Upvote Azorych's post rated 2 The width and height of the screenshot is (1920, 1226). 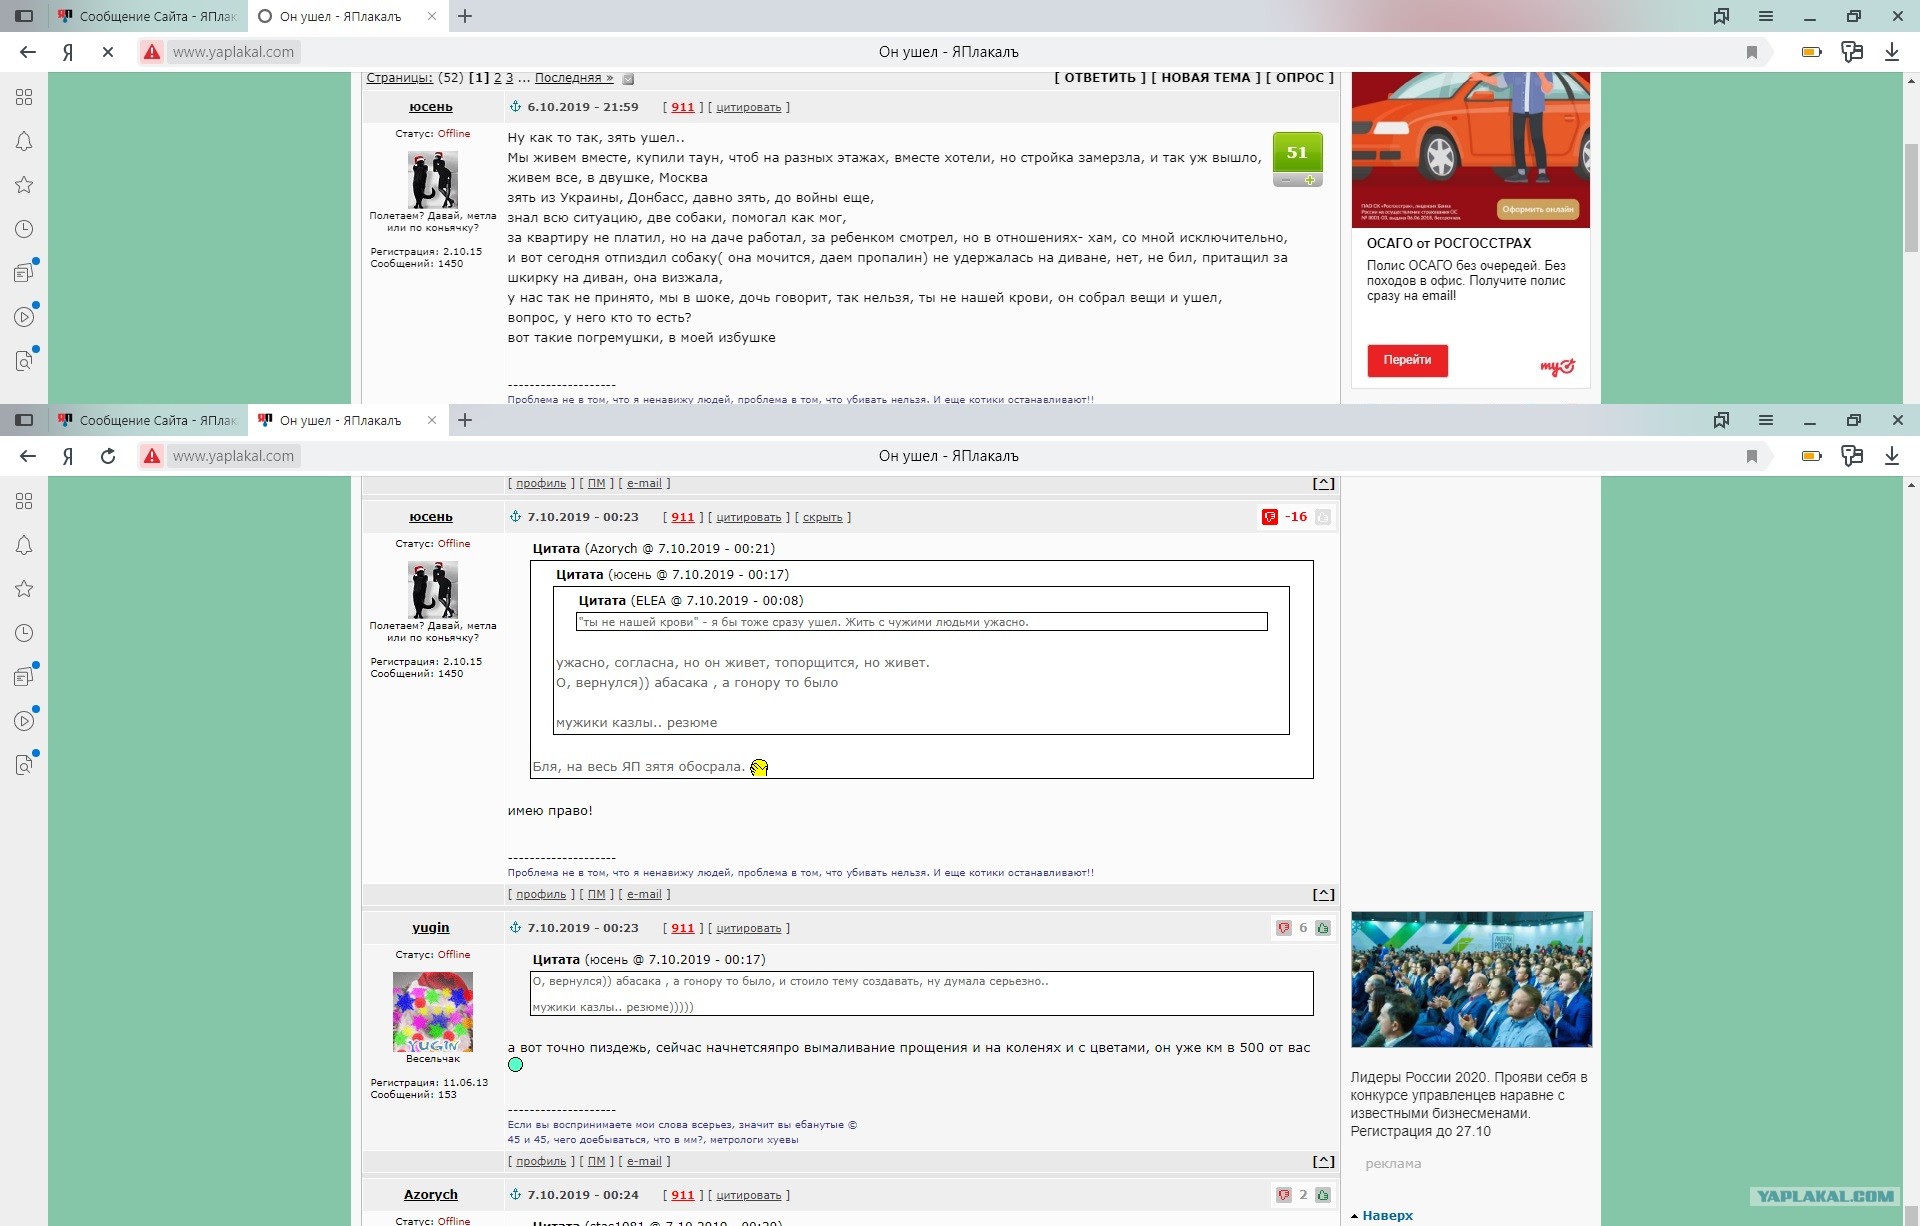click(1323, 1195)
